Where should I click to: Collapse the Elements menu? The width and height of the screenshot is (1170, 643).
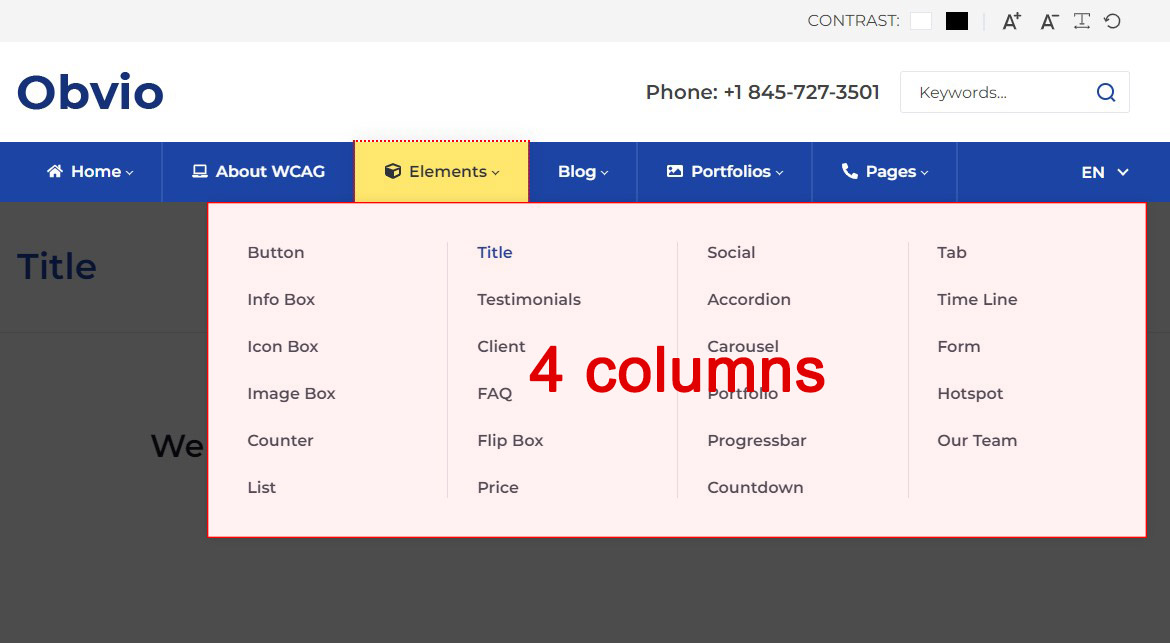pyautogui.click(x=442, y=172)
